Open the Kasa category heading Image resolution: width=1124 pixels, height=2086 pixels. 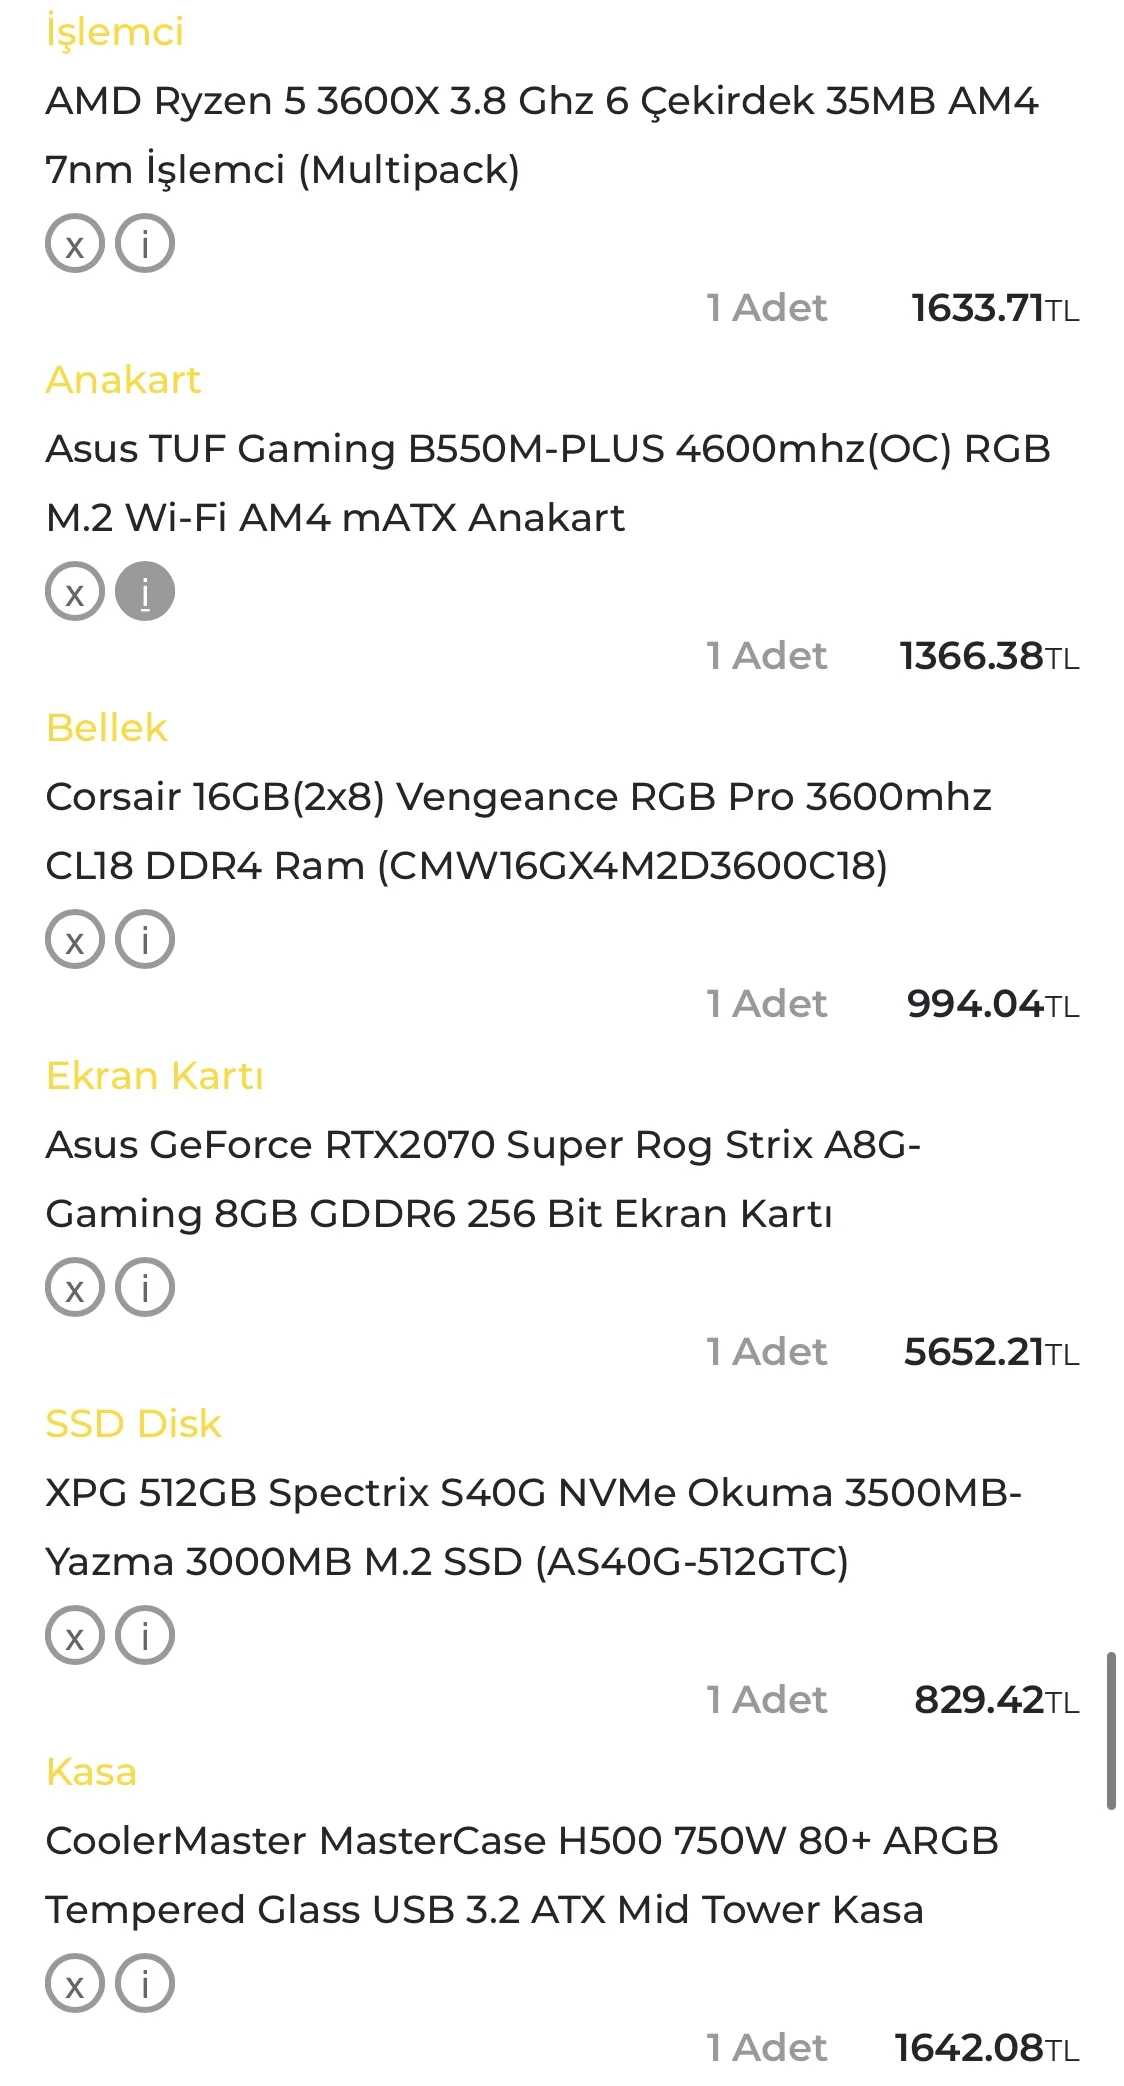[x=91, y=1772]
